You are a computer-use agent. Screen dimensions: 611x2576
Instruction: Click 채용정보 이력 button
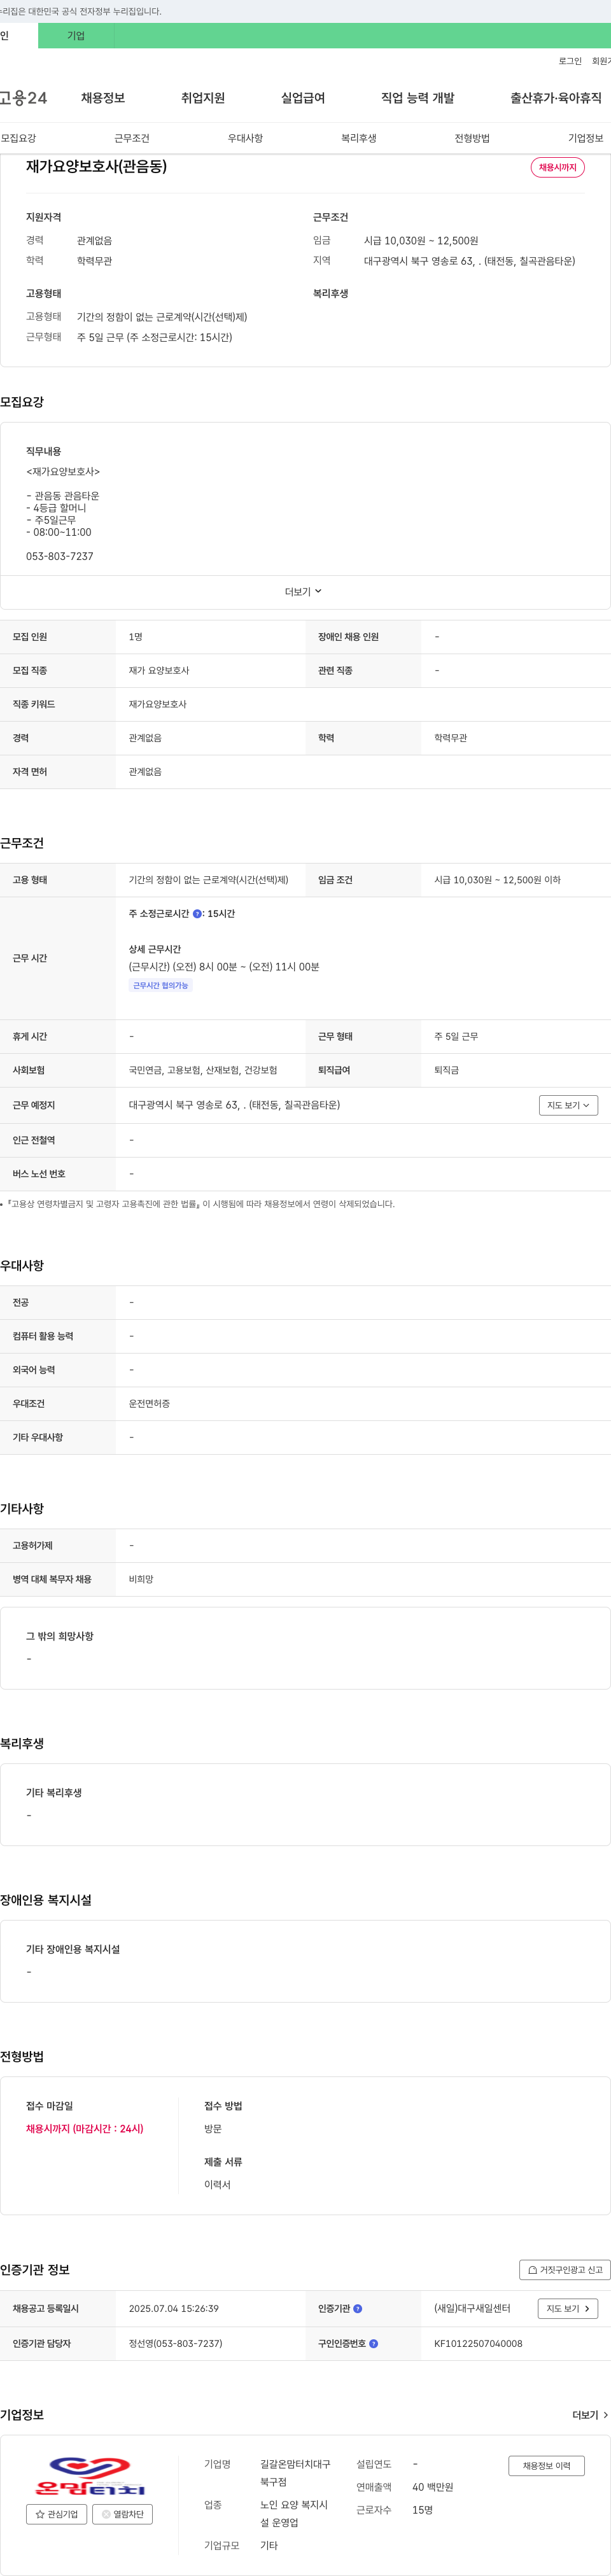[546, 2466]
